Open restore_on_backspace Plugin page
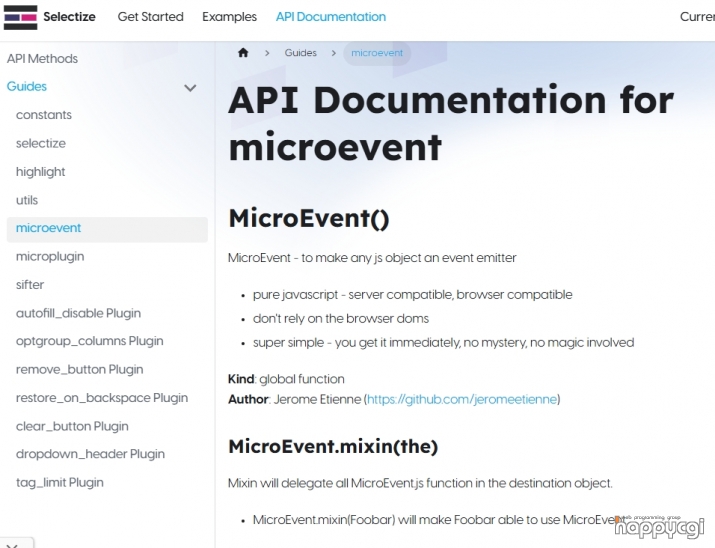Screen dimensions: 715x548 point(102,398)
